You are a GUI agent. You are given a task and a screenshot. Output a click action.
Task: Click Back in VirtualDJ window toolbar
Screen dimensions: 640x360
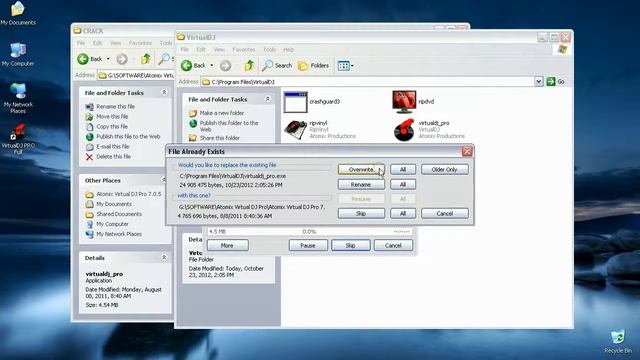[193, 65]
